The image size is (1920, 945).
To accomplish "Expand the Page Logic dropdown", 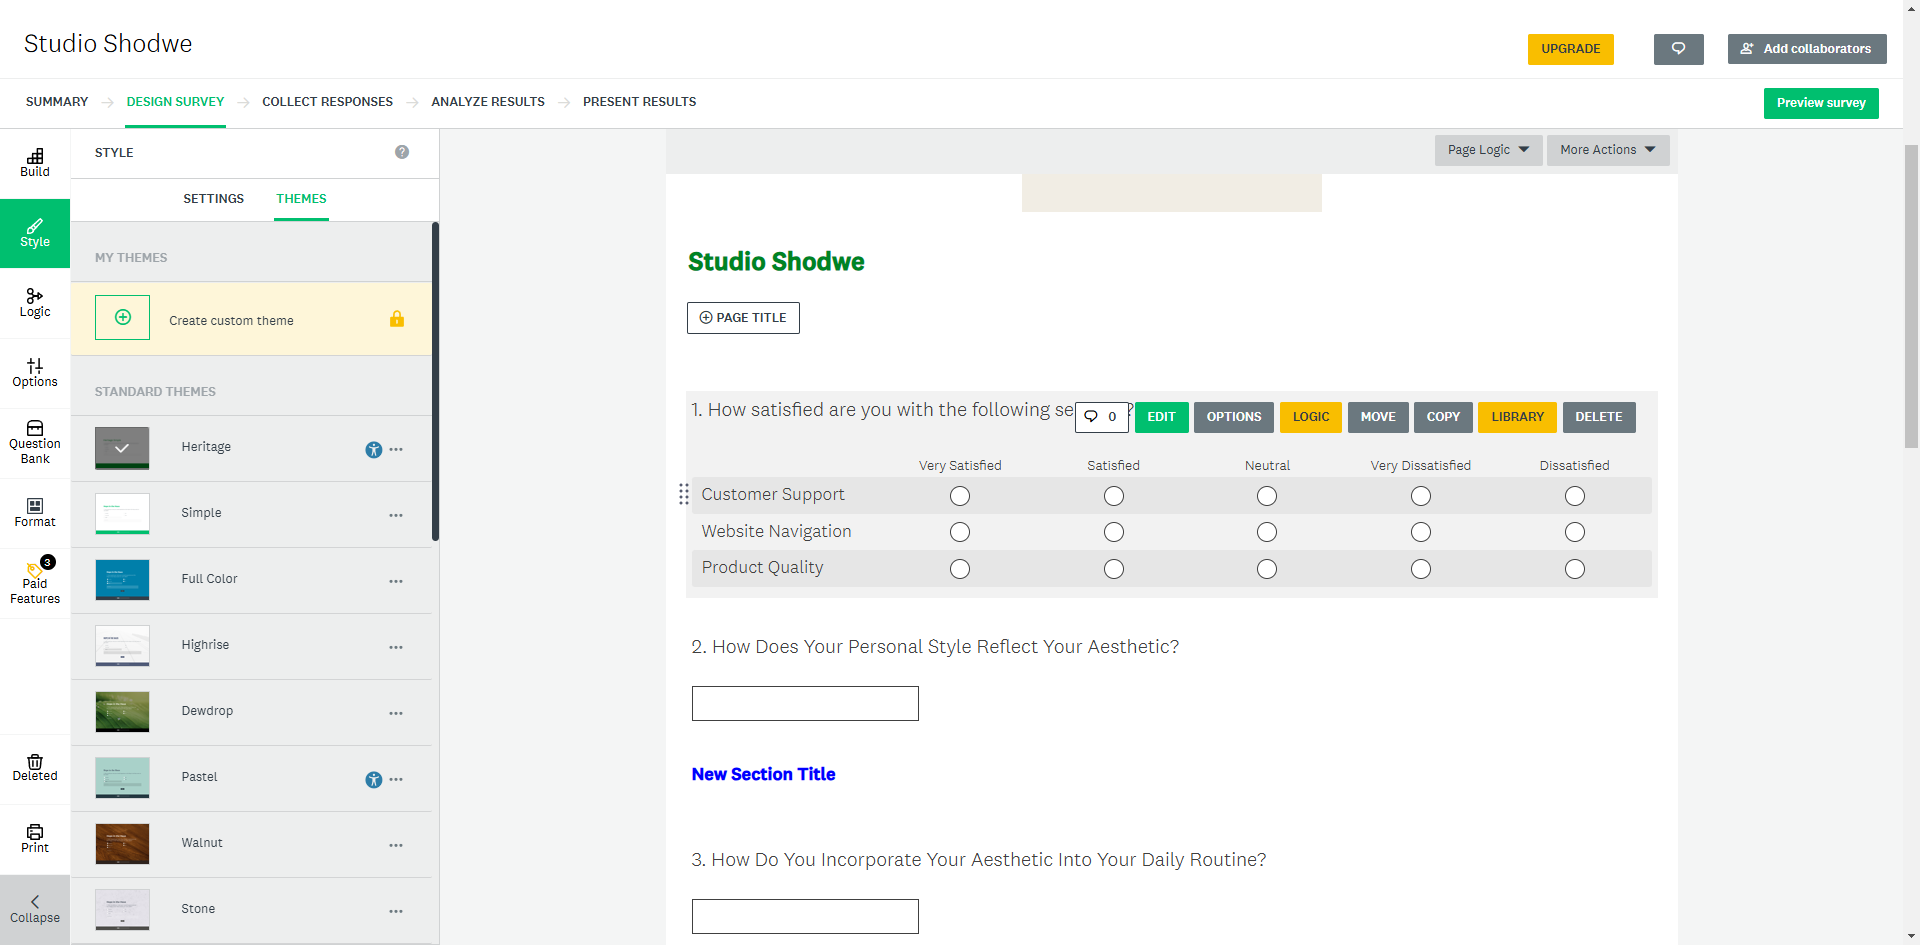I will click(1488, 150).
